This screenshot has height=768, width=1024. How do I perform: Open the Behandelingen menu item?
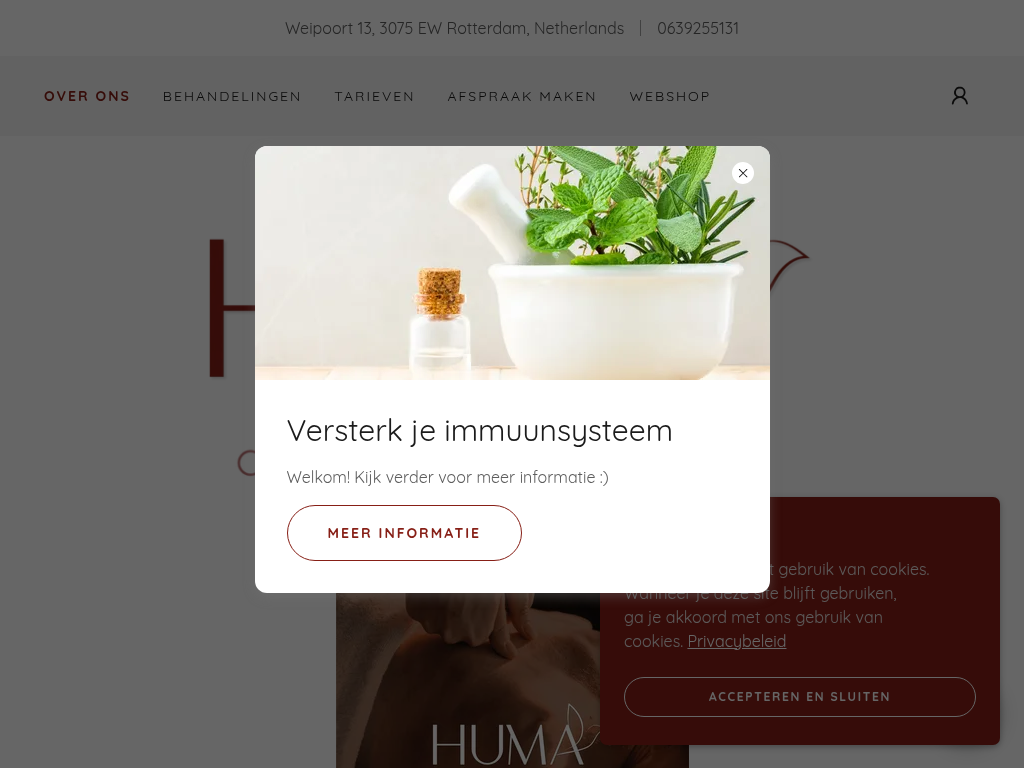[232, 96]
